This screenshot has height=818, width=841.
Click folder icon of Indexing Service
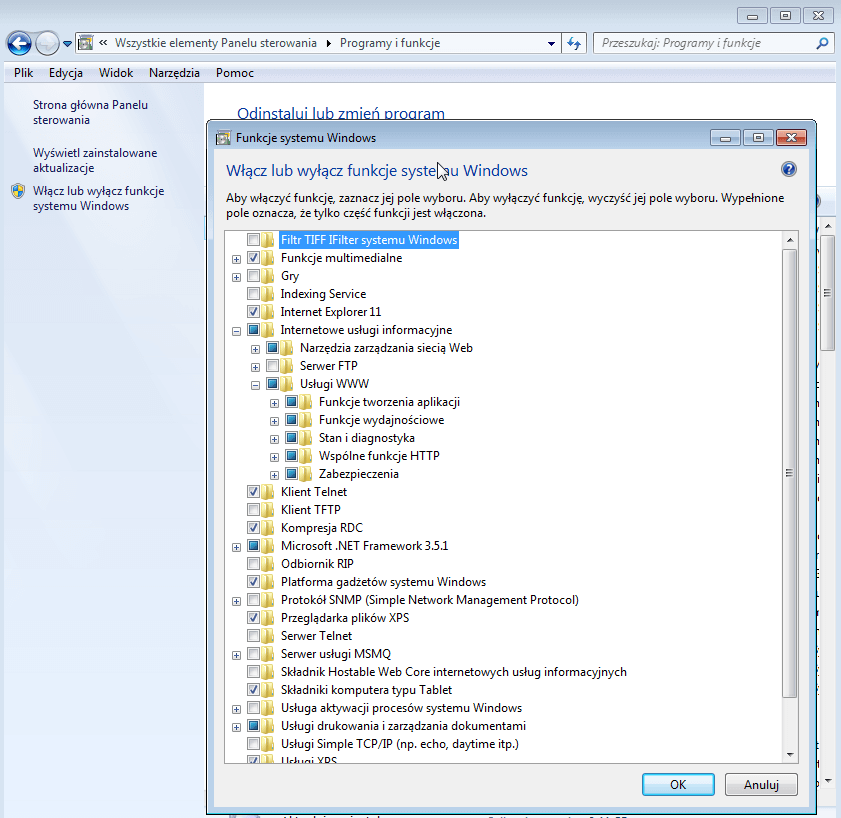coord(268,294)
